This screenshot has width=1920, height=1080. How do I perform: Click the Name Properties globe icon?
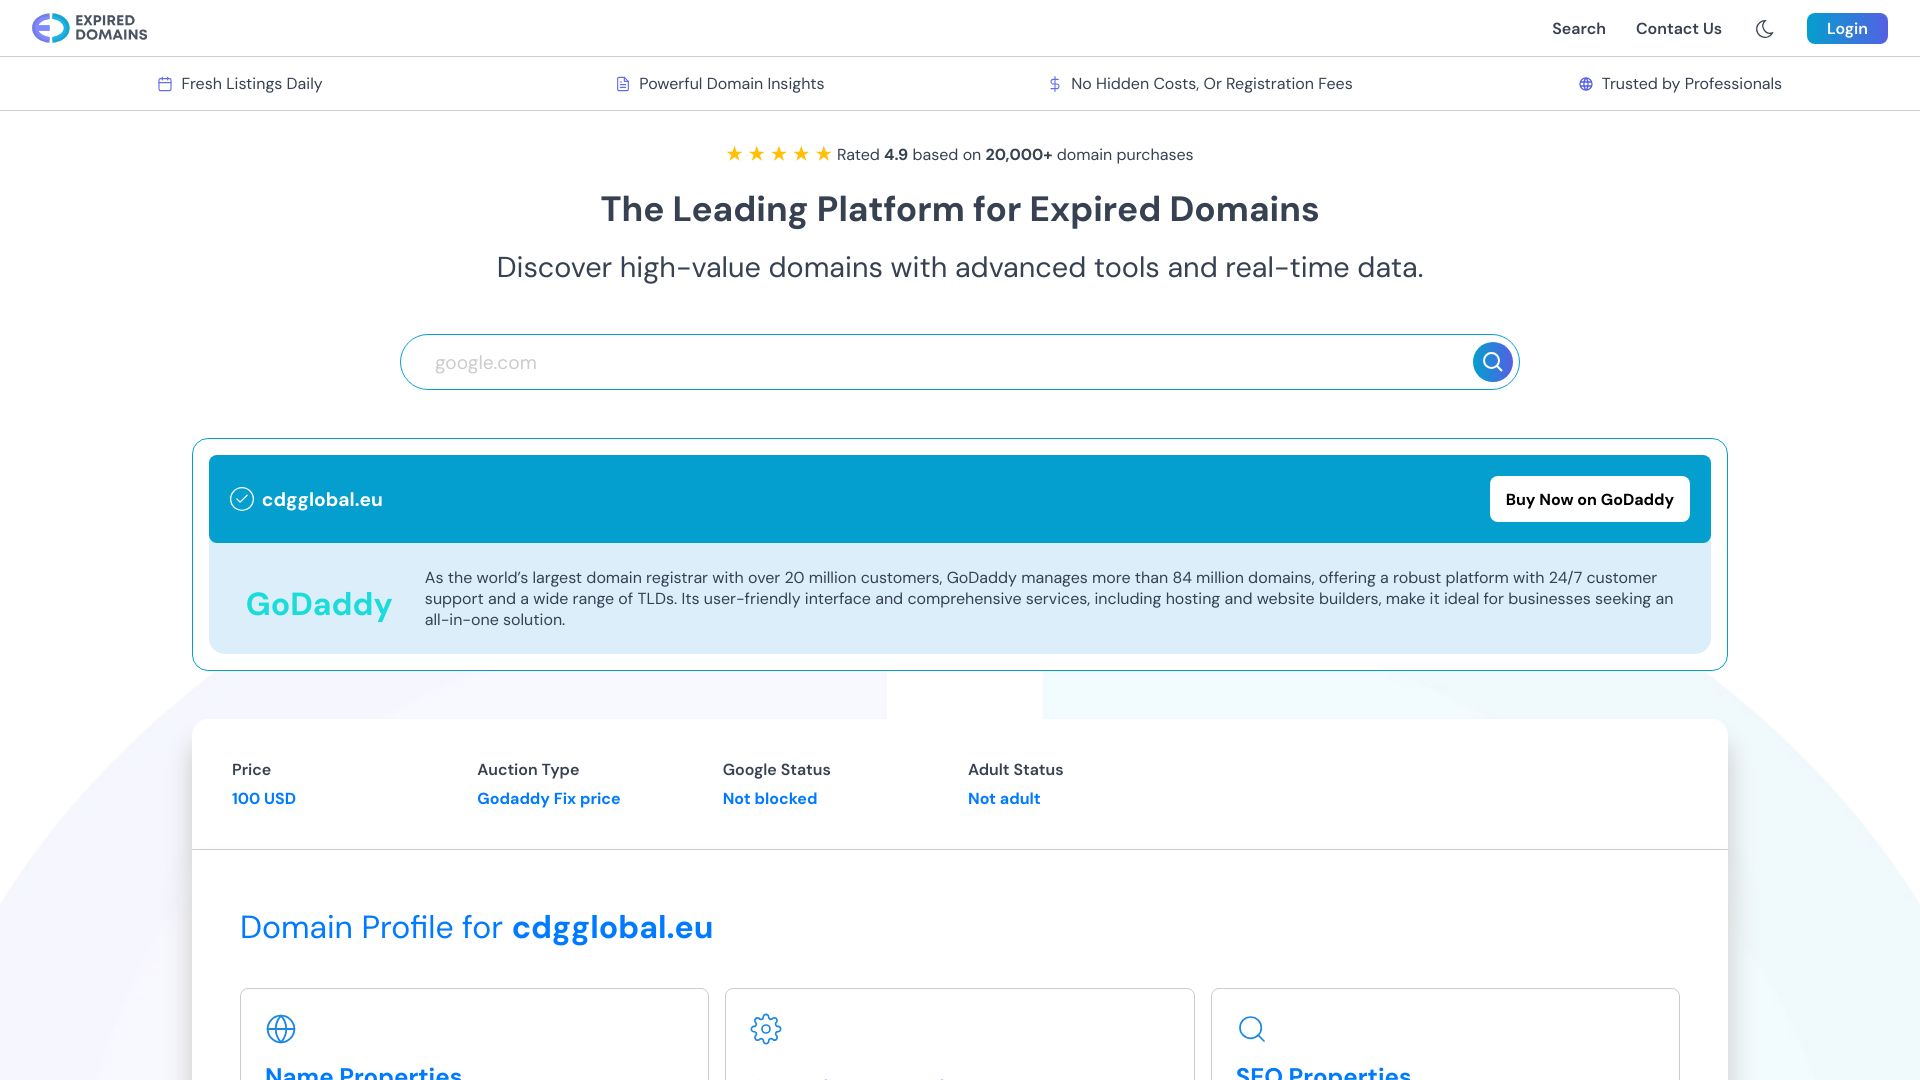click(x=281, y=1029)
